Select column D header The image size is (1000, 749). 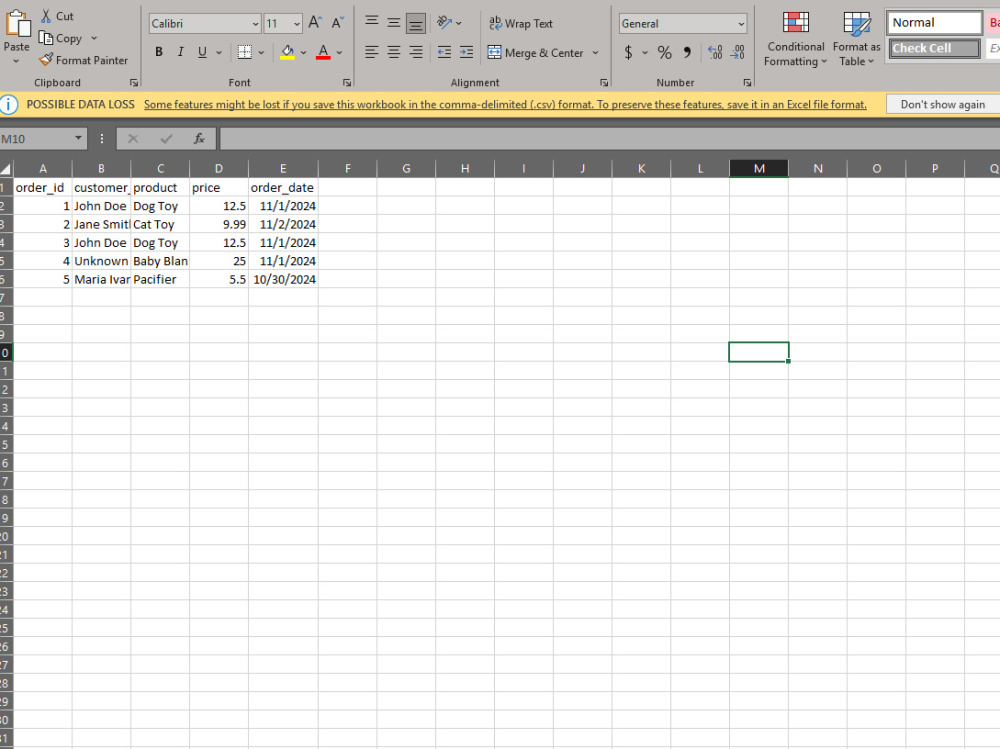click(219, 168)
